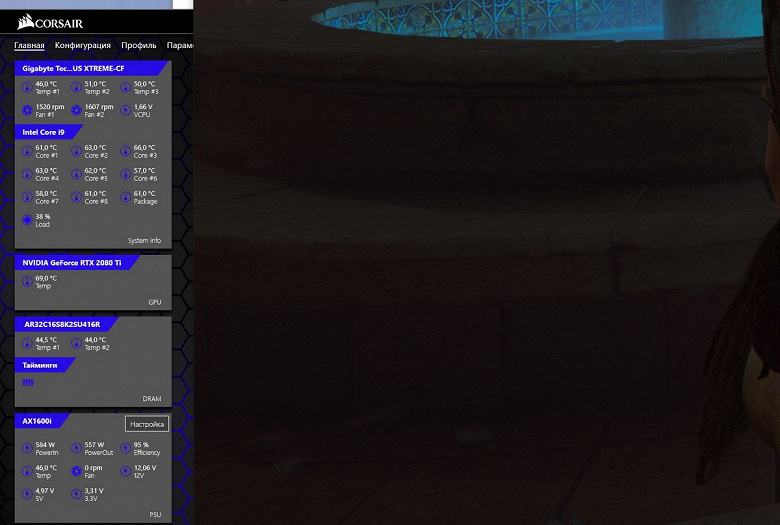The image size is (780, 525).
Task: Click the Настройка button on AX1600i
Action: 147,424
